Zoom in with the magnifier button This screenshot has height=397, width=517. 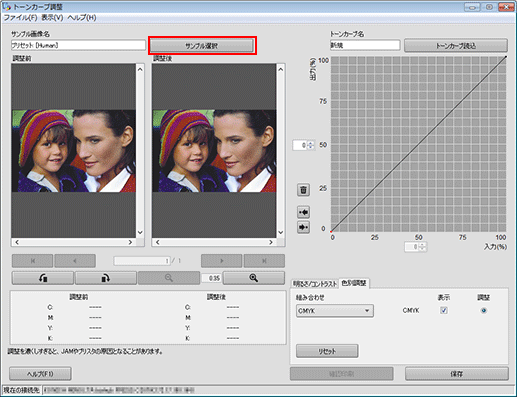point(254,278)
